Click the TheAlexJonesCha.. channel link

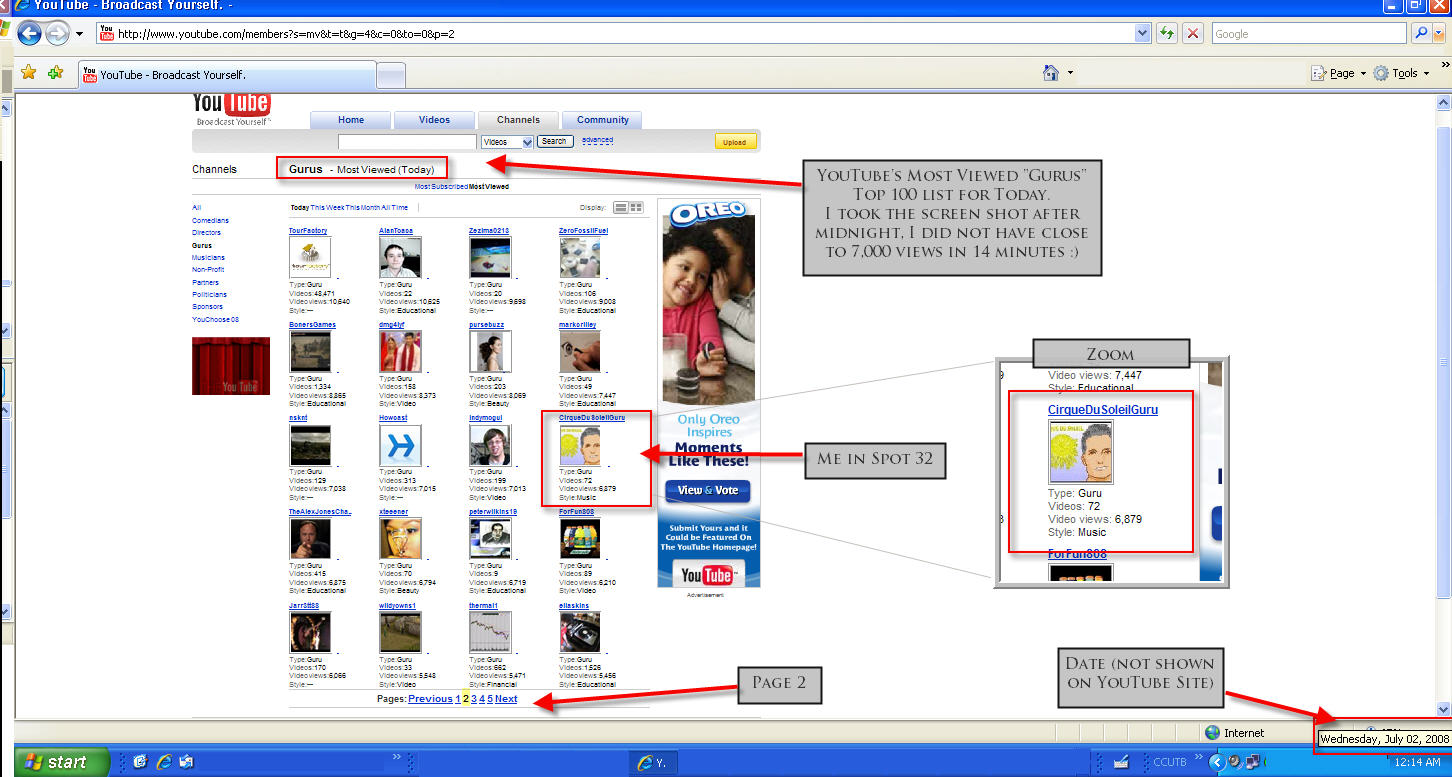tap(320, 511)
